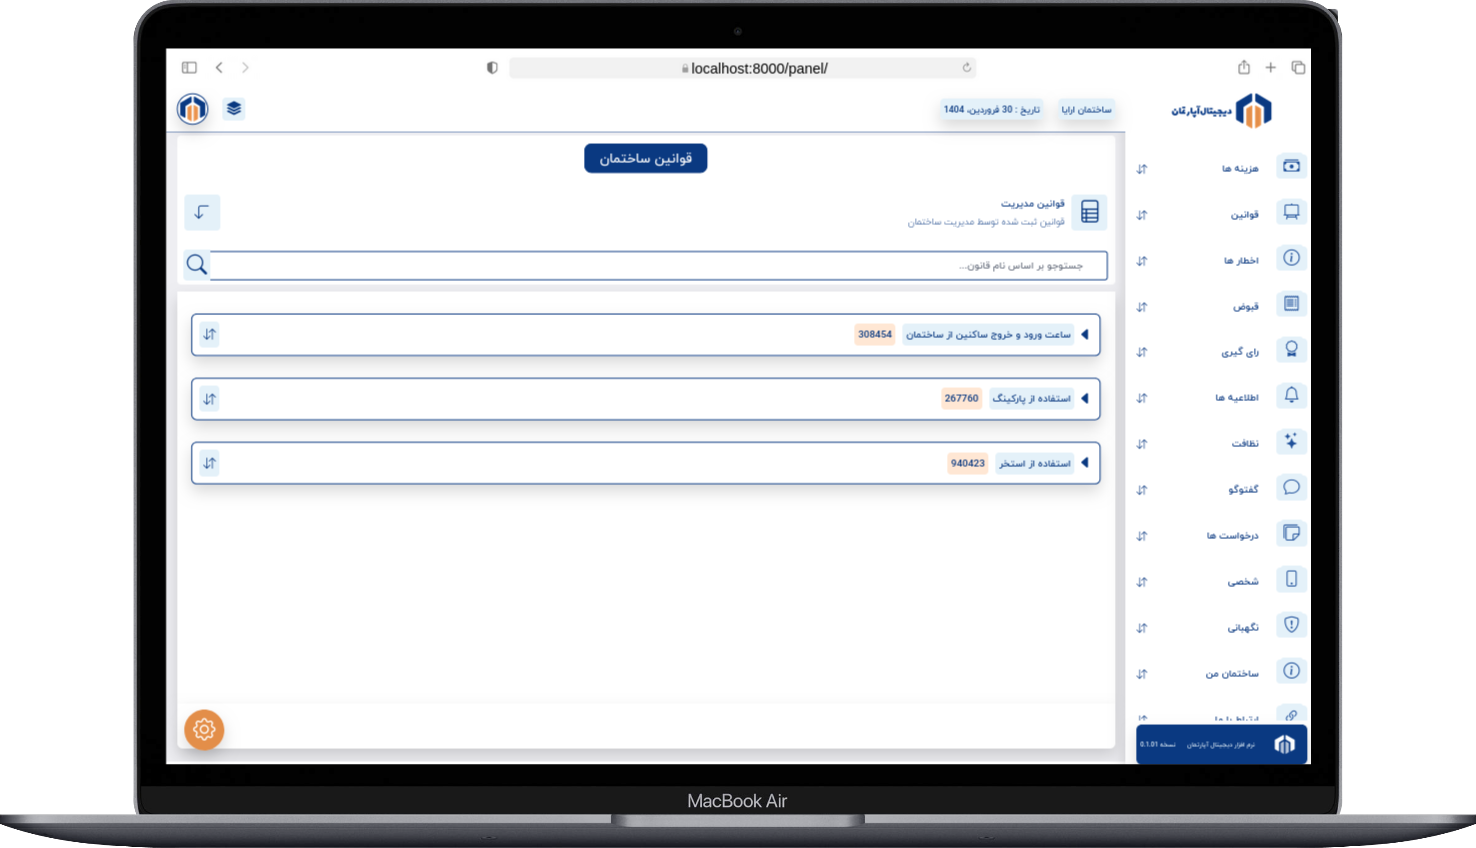Viewport: 1476px width, 848px height.
Task: Reload the page in Safari address bar
Action: (966, 68)
